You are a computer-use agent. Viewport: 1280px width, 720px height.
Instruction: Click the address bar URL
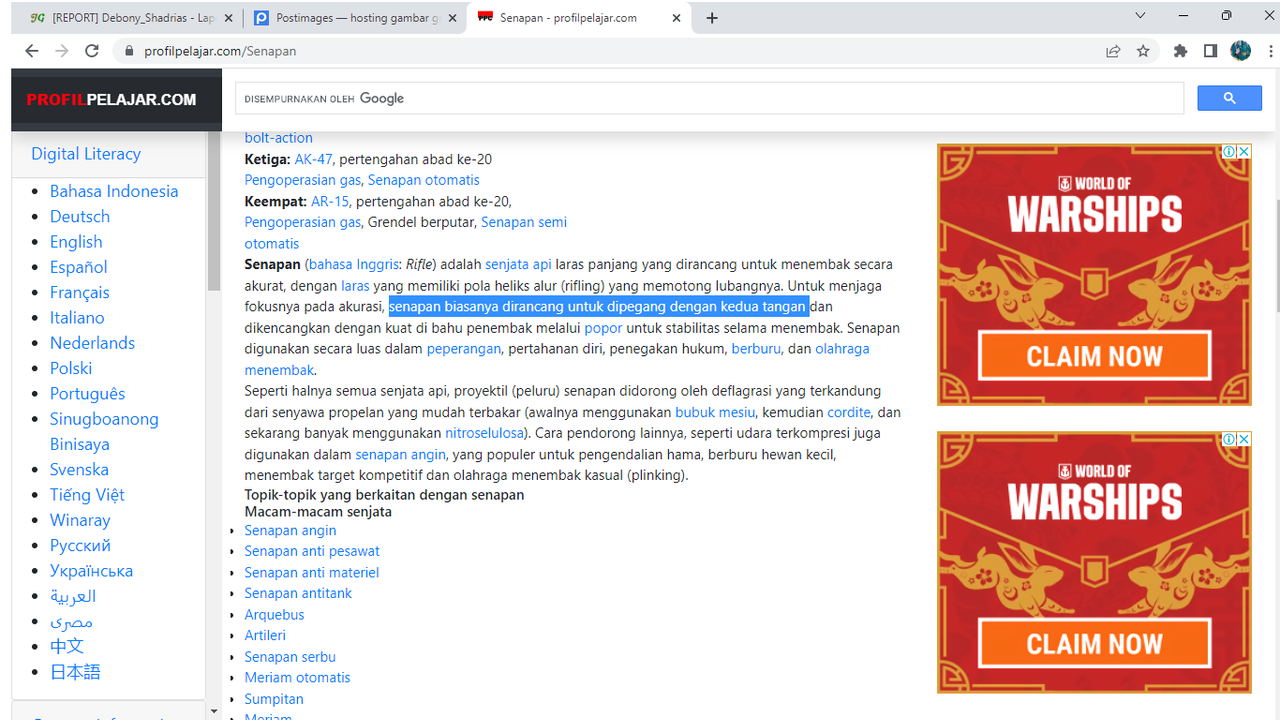pos(220,51)
